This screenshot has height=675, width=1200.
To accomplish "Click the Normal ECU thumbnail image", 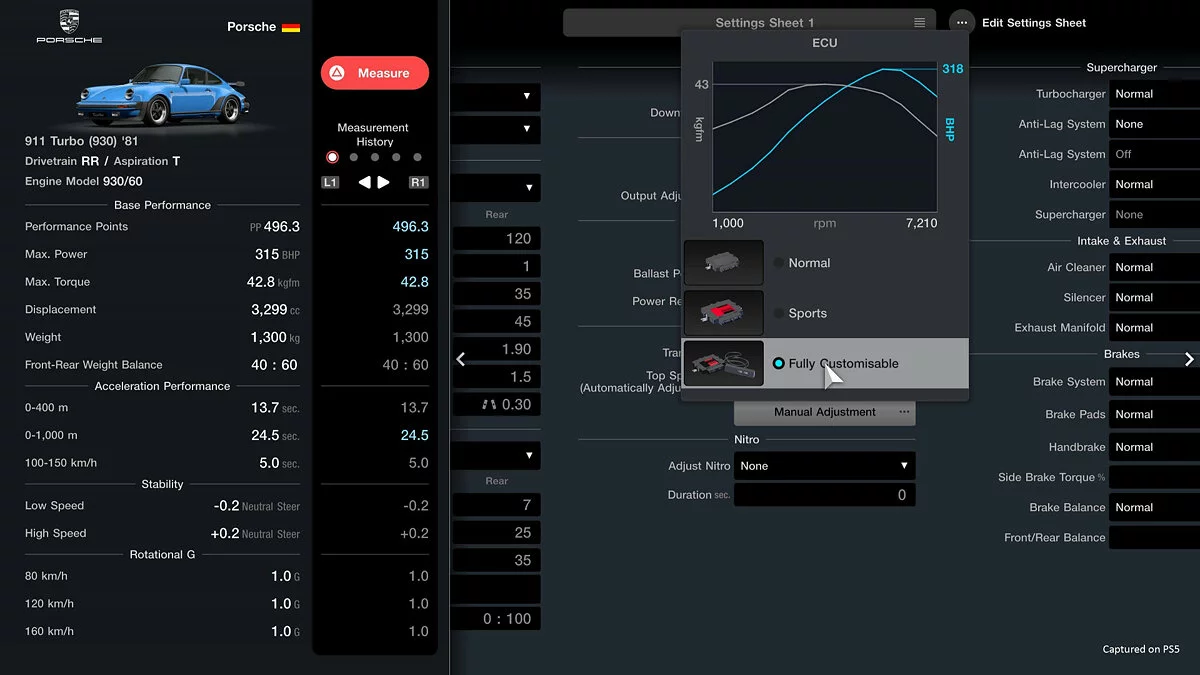I will click(723, 263).
